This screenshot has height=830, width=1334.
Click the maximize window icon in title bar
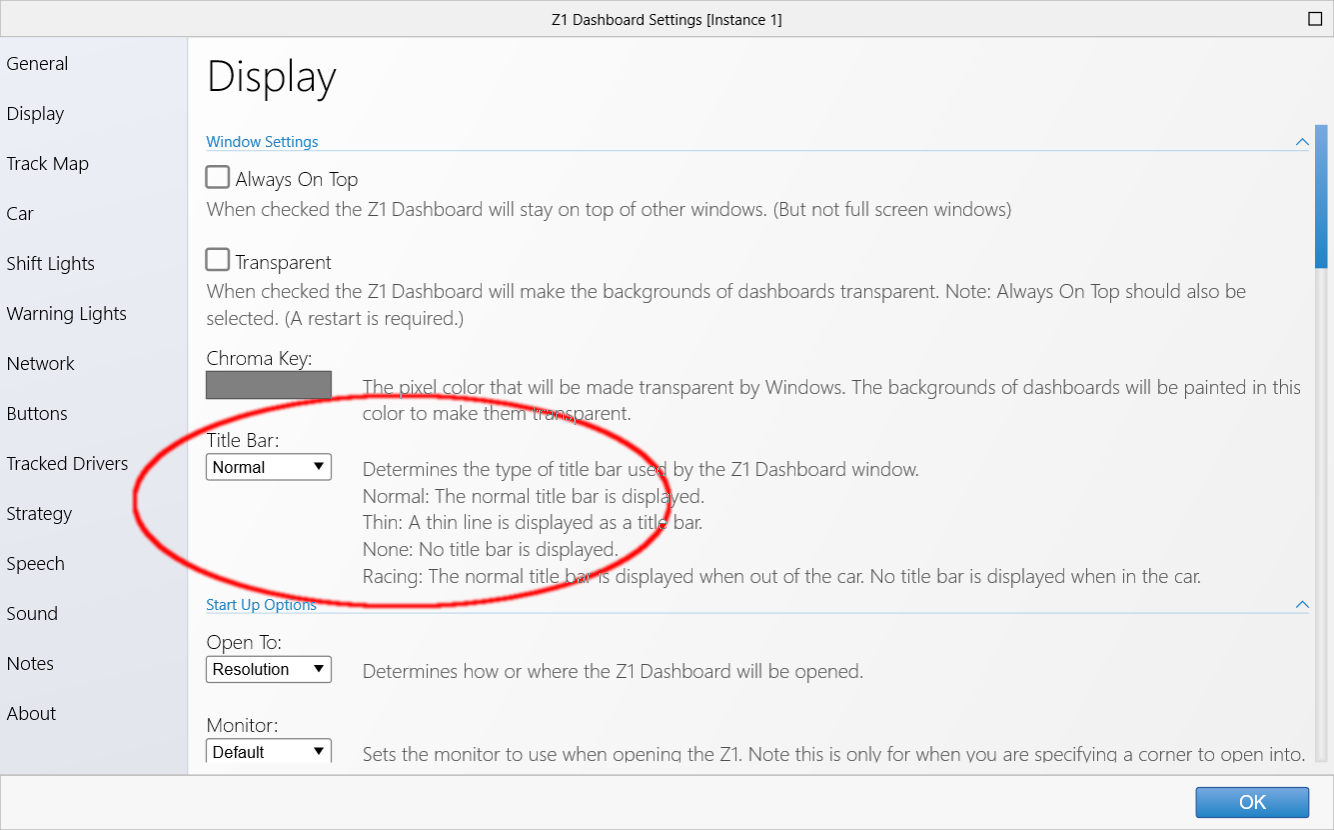point(1314,19)
